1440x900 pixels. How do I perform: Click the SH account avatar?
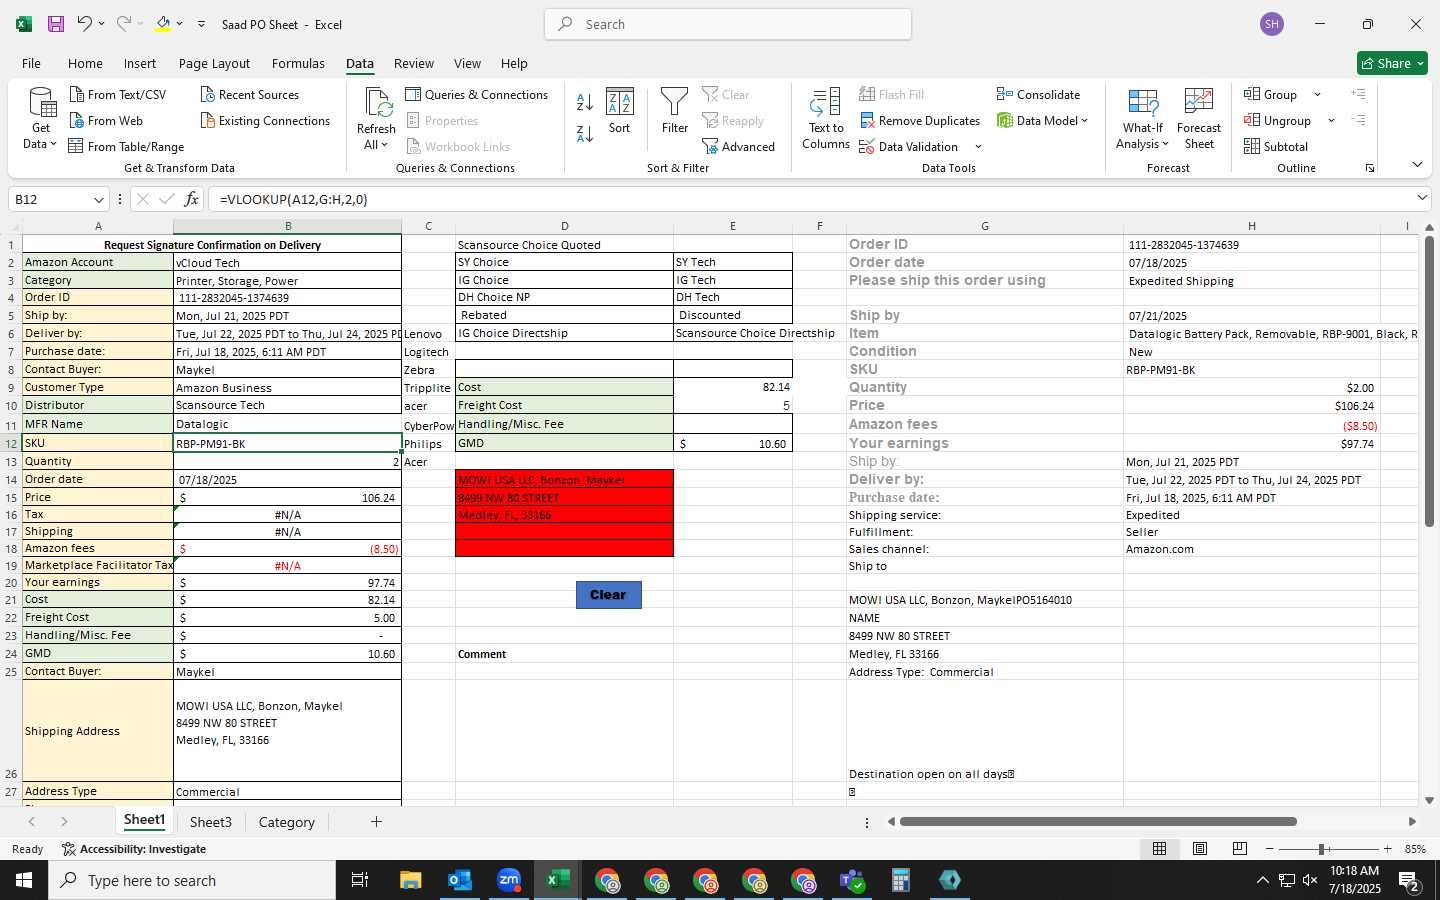(1272, 24)
